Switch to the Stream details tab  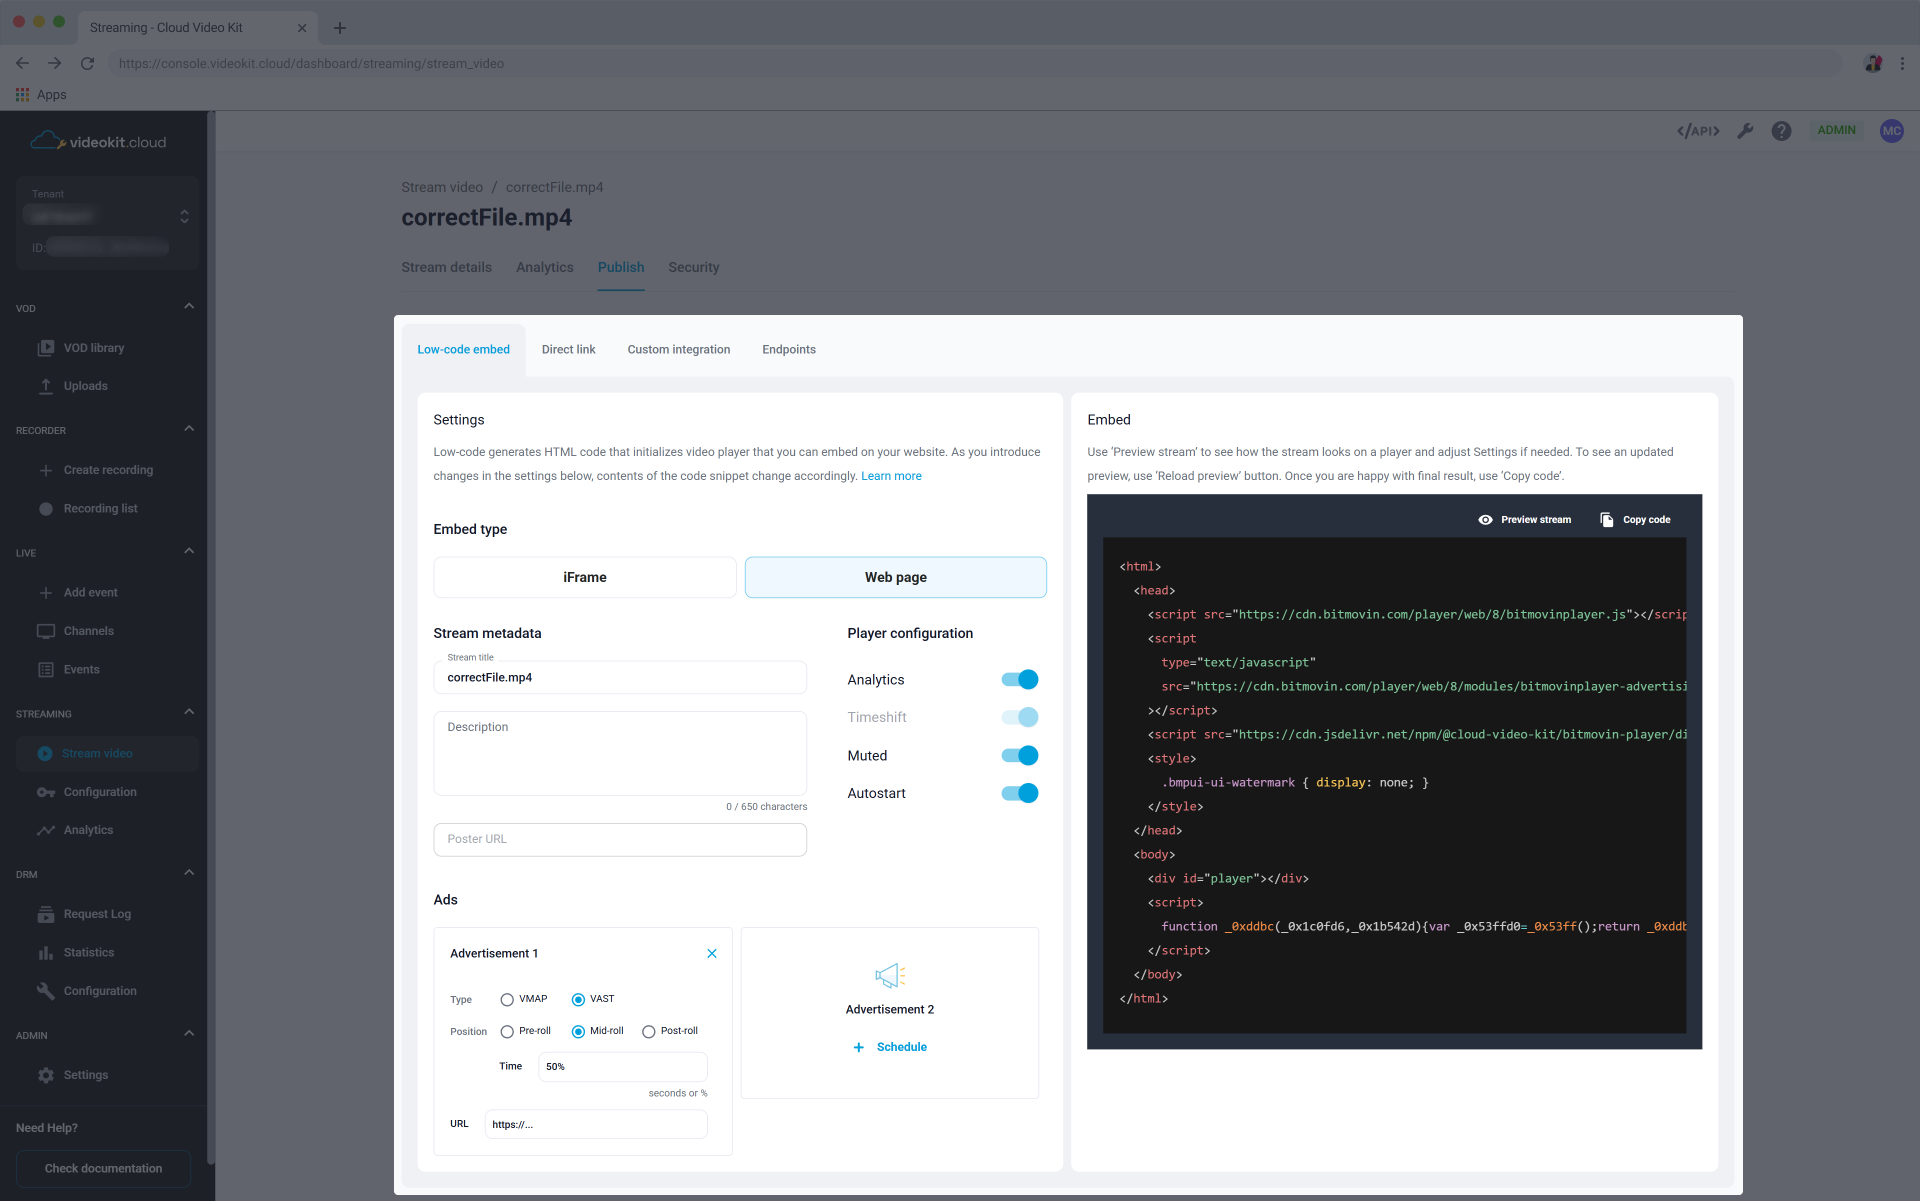click(446, 267)
